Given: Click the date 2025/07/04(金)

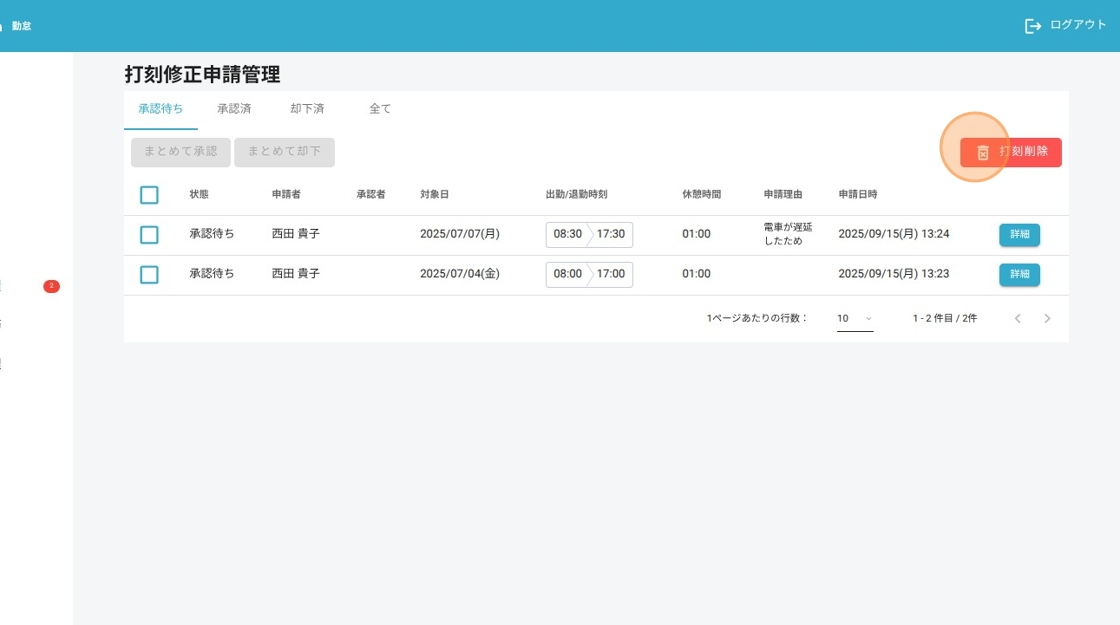Looking at the screenshot, I should (460, 274).
